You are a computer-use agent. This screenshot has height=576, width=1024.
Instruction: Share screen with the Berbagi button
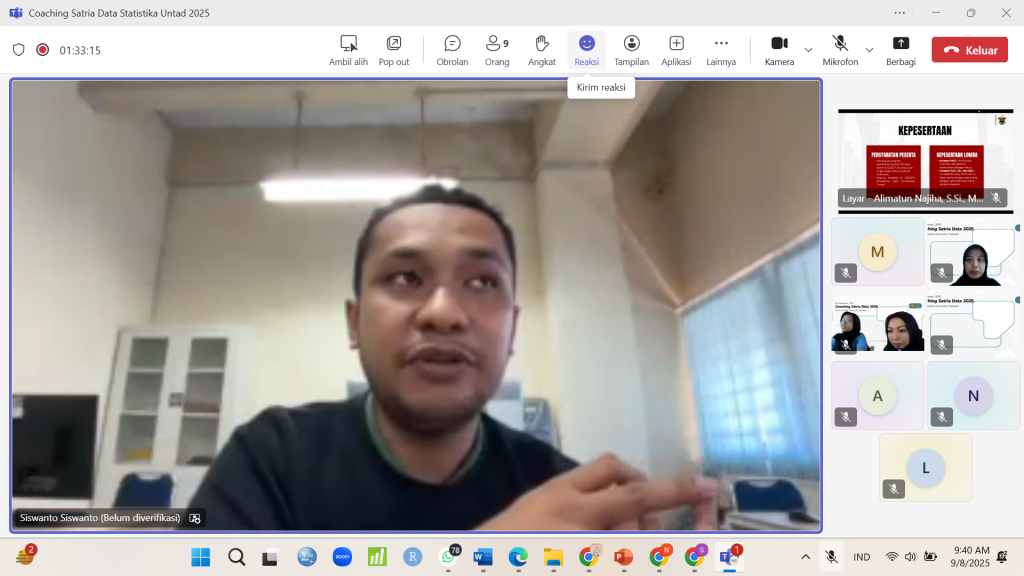[900, 49]
